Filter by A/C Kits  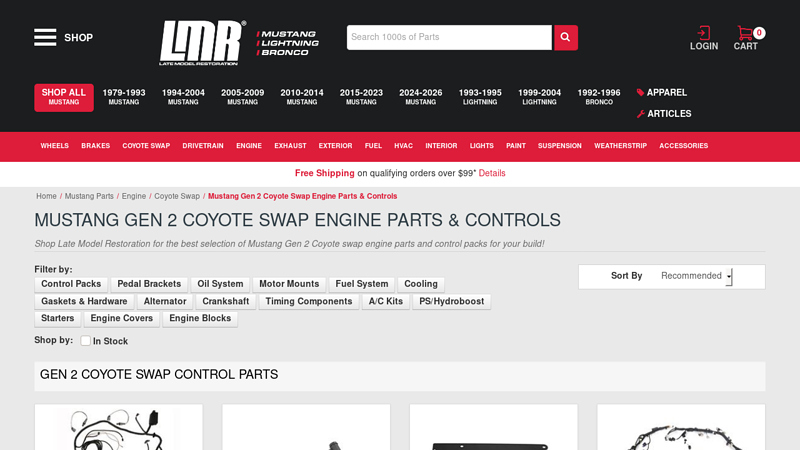[386, 302]
